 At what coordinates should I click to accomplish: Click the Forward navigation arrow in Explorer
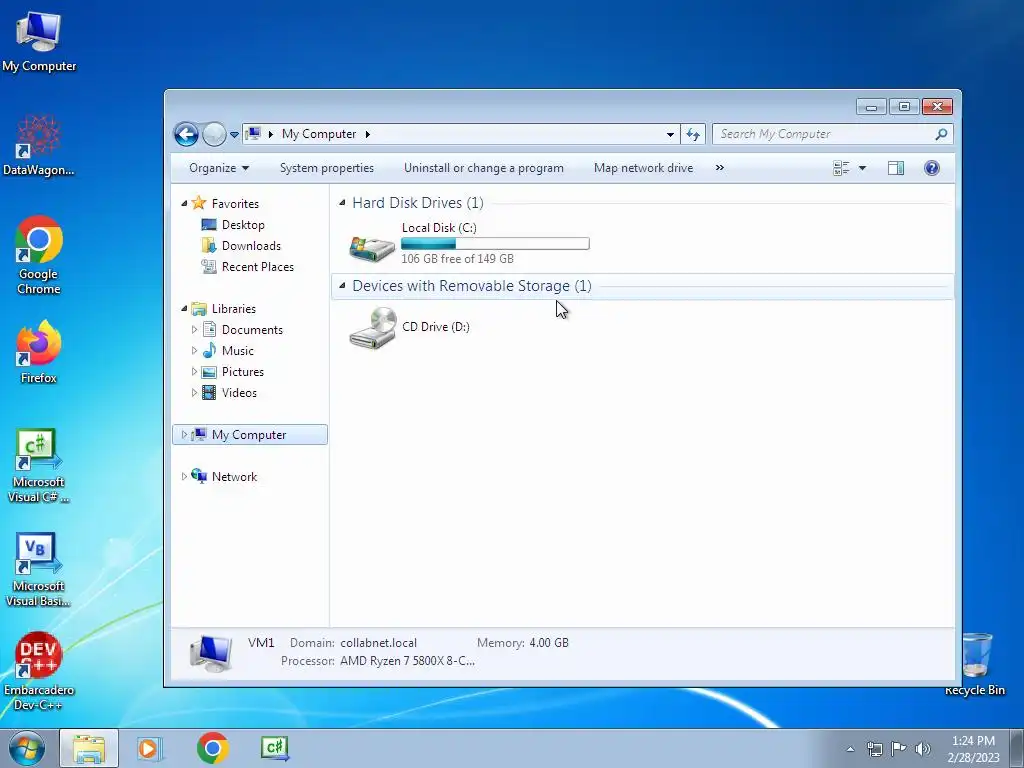coord(214,135)
